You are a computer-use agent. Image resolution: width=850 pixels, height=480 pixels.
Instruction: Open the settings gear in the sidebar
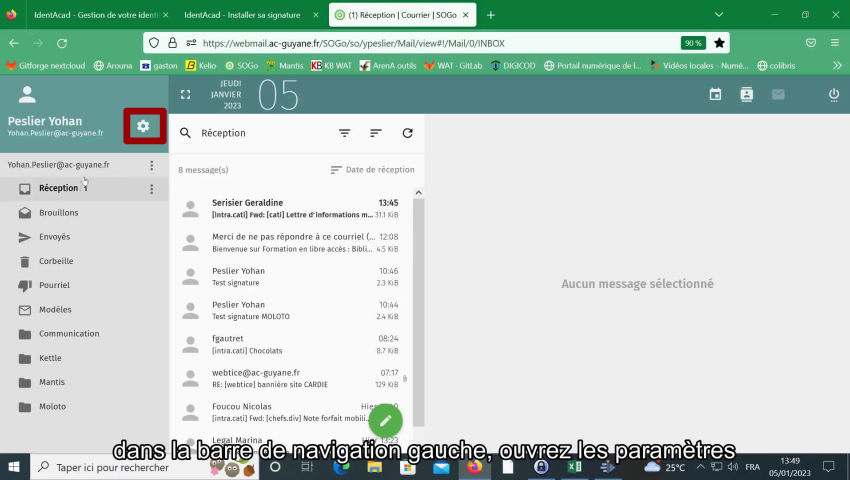(143, 126)
